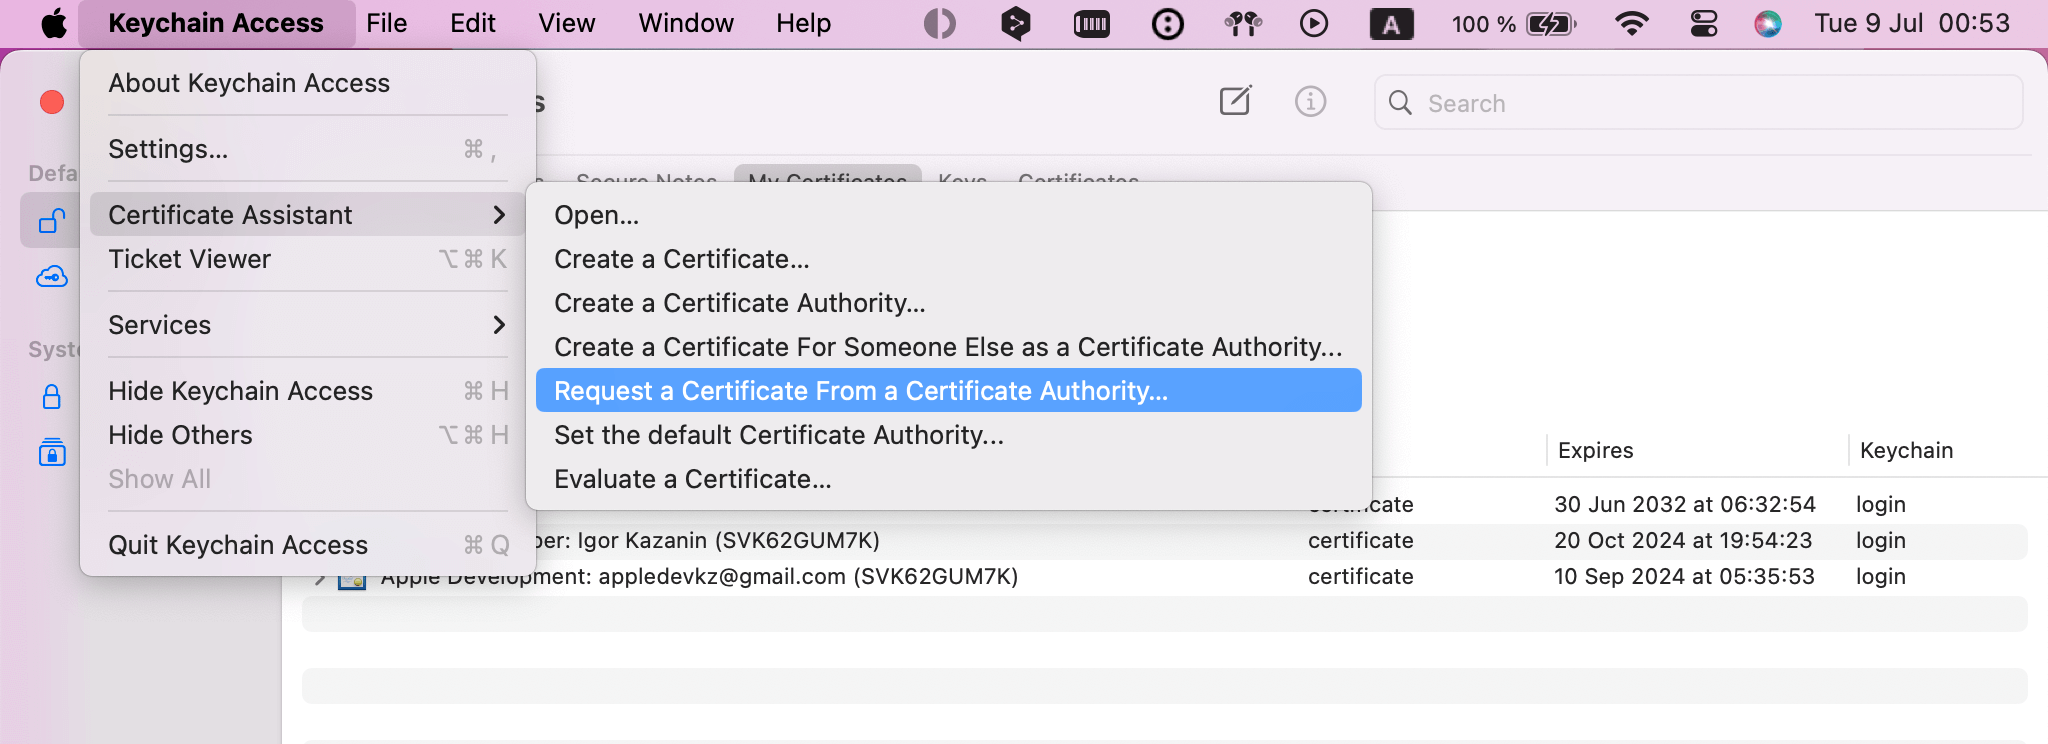
Task: Open the Keychain Access app menu
Action: pyautogui.click(x=216, y=23)
